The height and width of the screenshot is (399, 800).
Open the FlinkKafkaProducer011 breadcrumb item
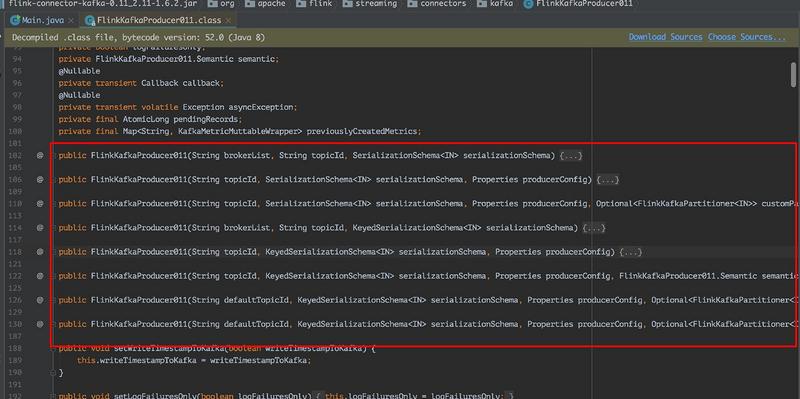[x=584, y=4]
